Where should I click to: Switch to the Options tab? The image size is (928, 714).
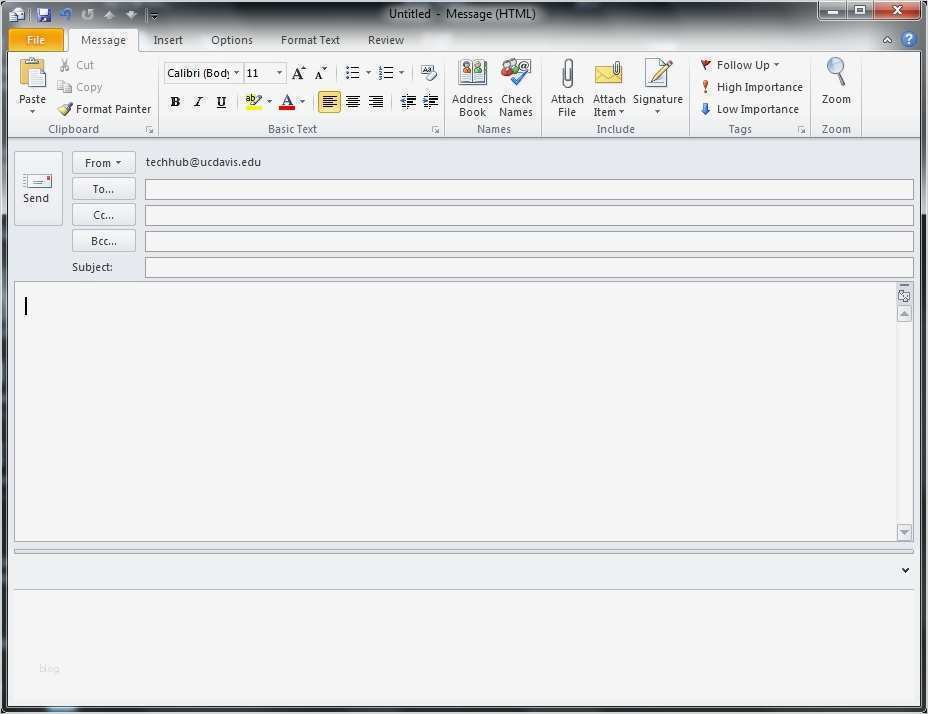point(232,40)
